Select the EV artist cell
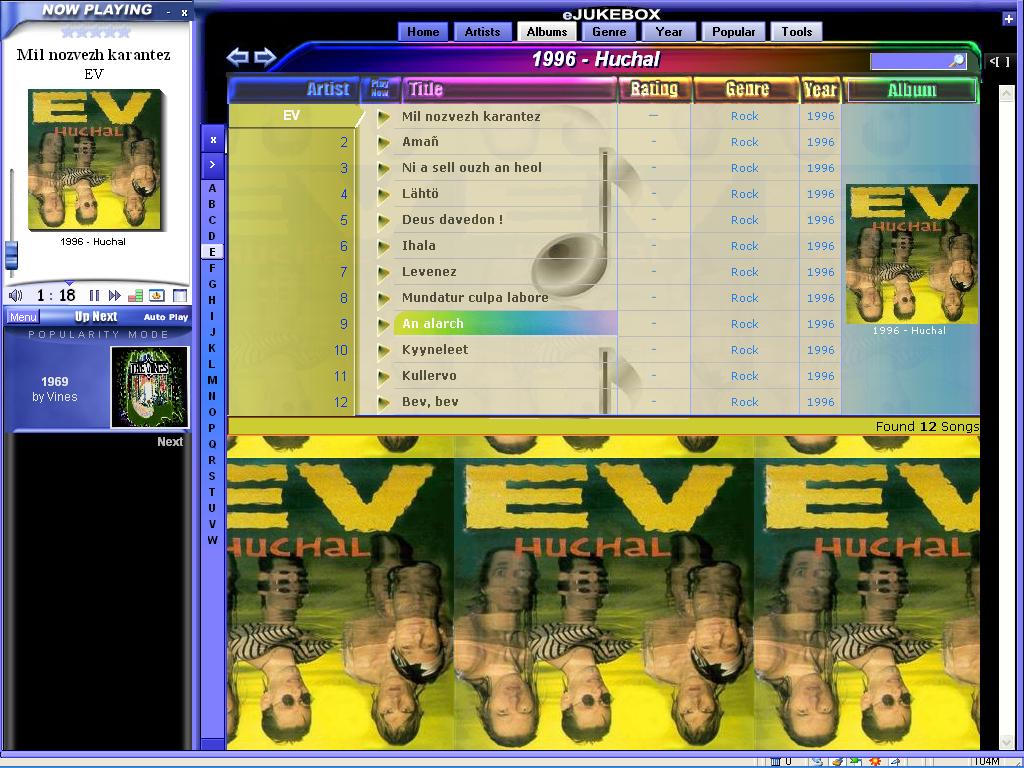The height and width of the screenshot is (768, 1024). click(291, 116)
